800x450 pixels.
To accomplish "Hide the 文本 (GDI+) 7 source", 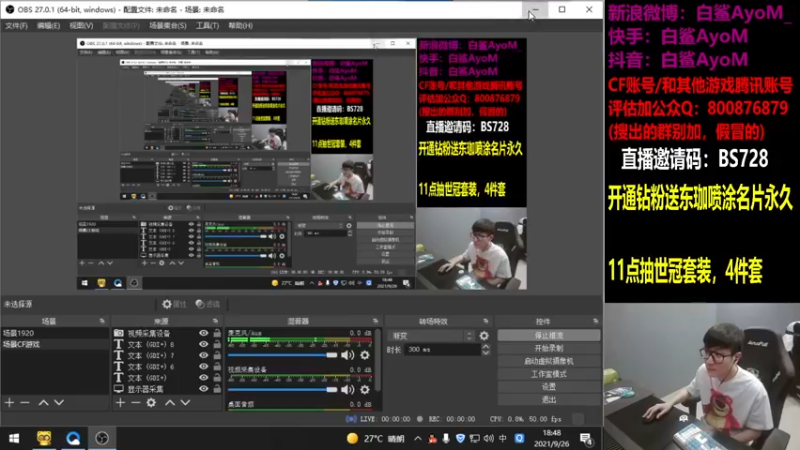I will (x=204, y=356).
